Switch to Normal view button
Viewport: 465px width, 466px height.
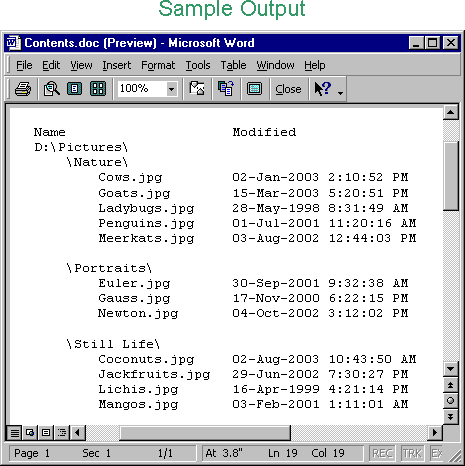[x=14, y=433]
